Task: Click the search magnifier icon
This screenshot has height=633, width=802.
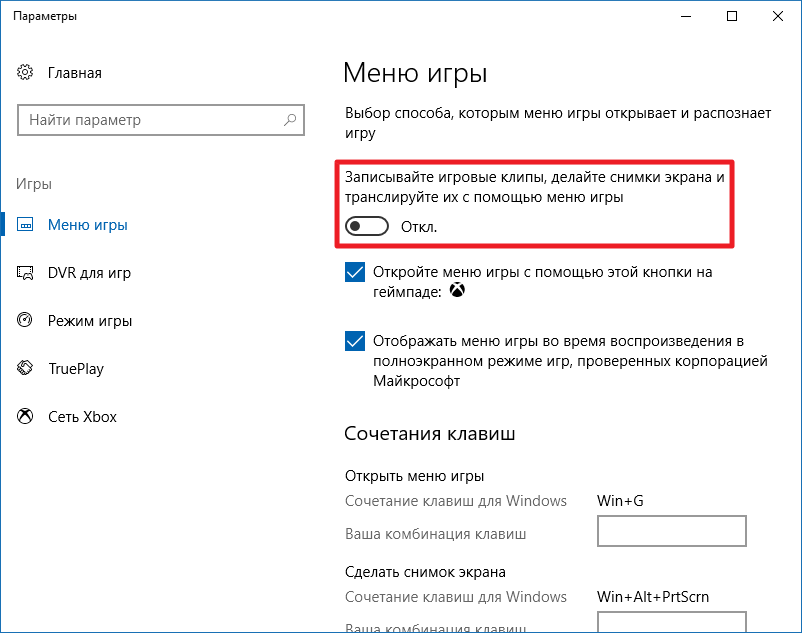Action: pyautogui.click(x=290, y=120)
